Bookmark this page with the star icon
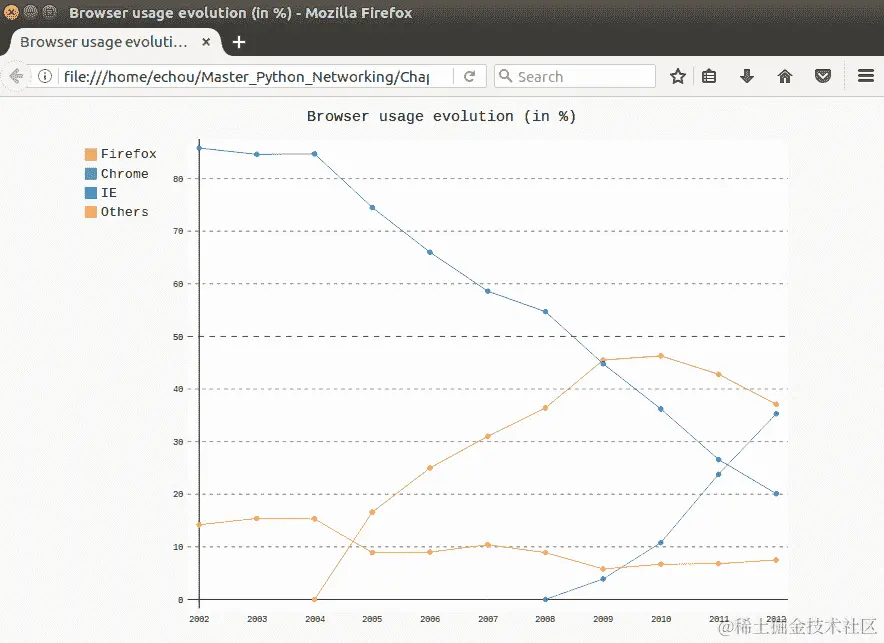884x643 pixels. point(678,76)
